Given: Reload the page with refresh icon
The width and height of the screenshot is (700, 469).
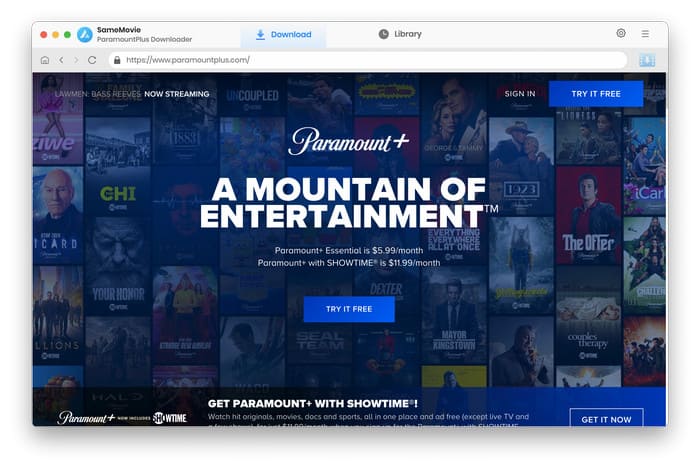Looking at the screenshot, I should click(92, 60).
